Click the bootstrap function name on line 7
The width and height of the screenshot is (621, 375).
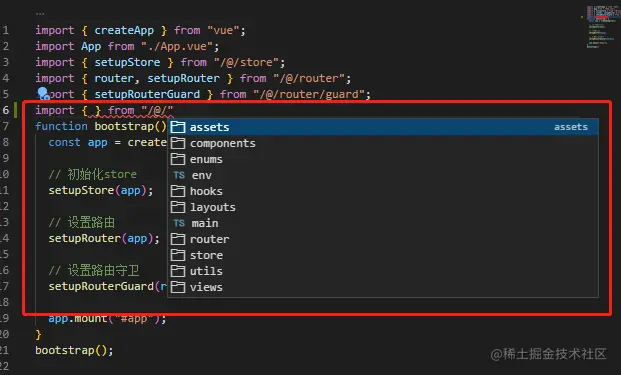tap(124, 126)
